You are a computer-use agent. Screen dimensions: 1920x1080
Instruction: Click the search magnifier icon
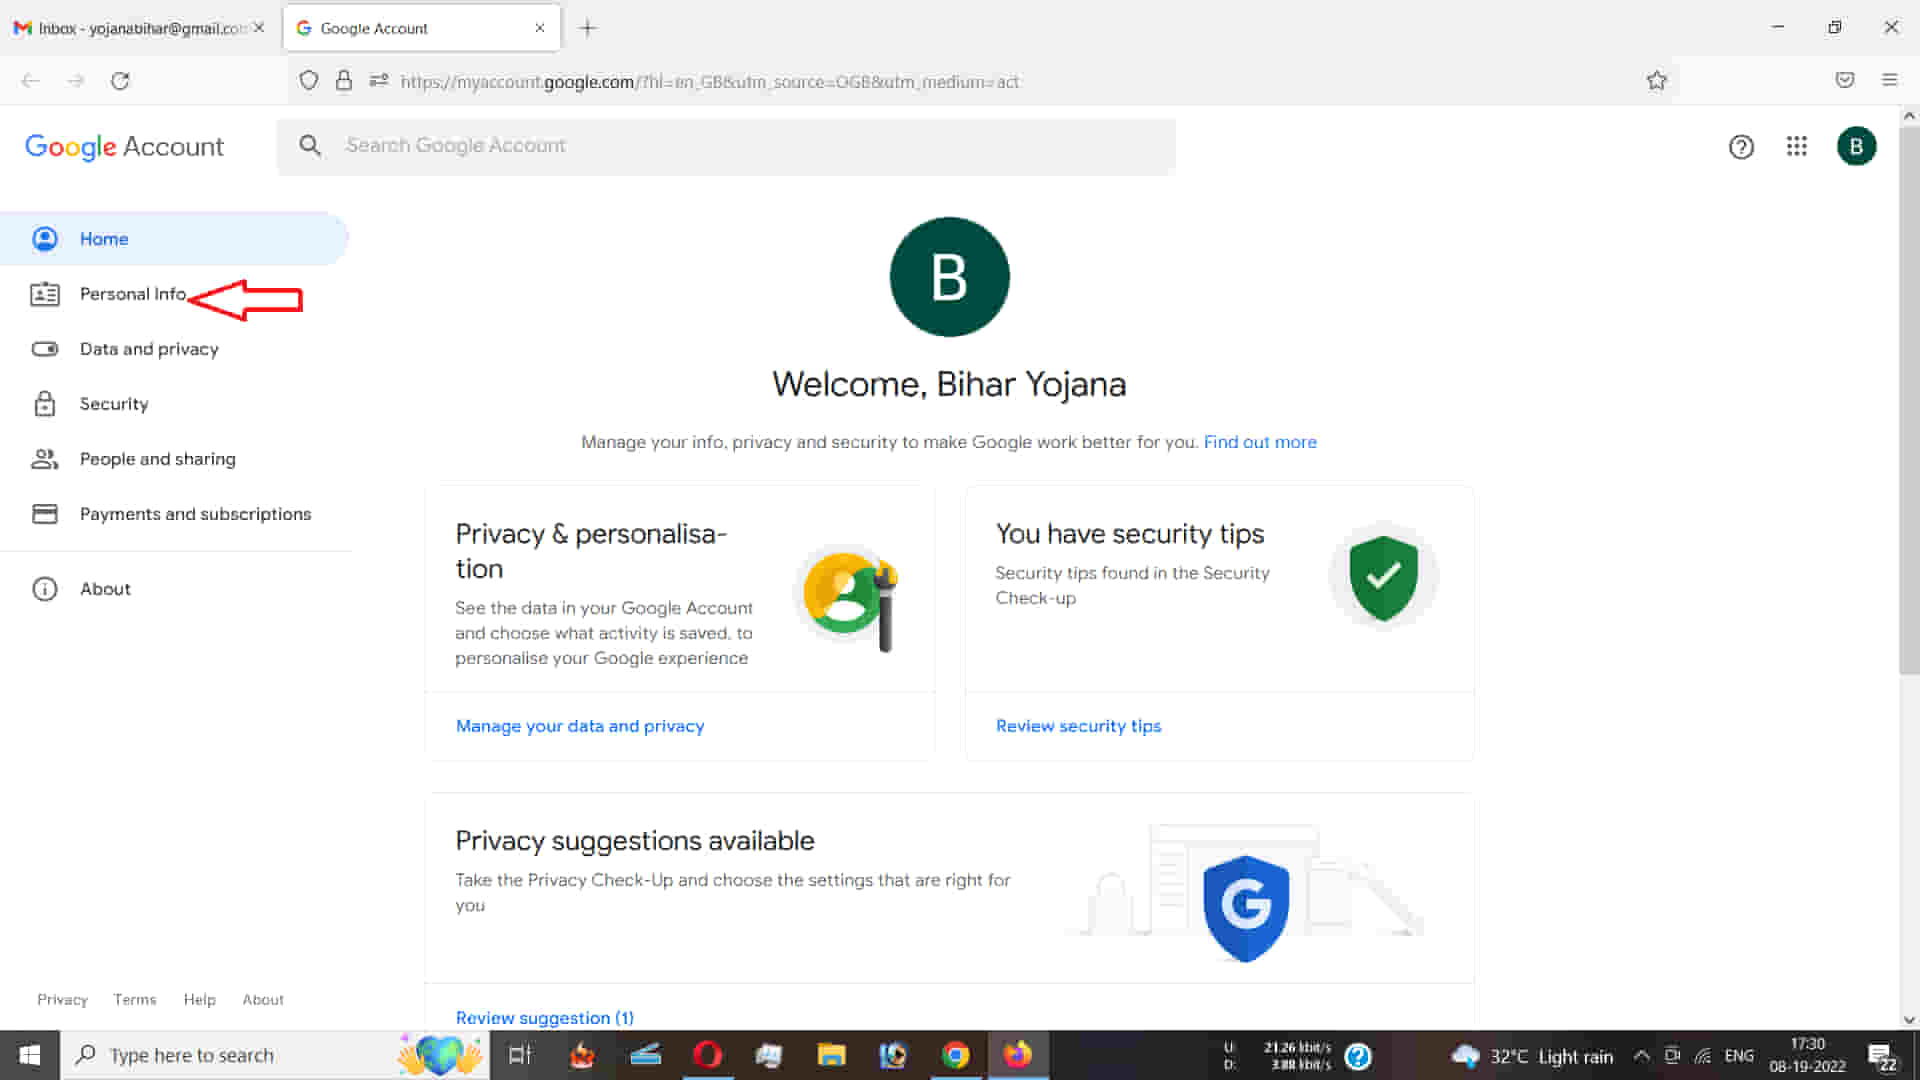[x=310, y=146]
